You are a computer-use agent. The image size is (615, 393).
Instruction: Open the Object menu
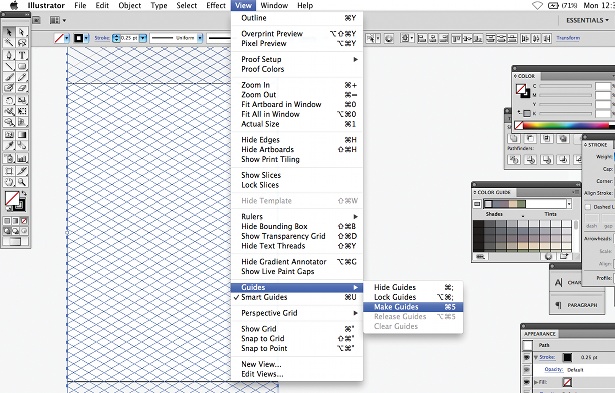[129, 5]
